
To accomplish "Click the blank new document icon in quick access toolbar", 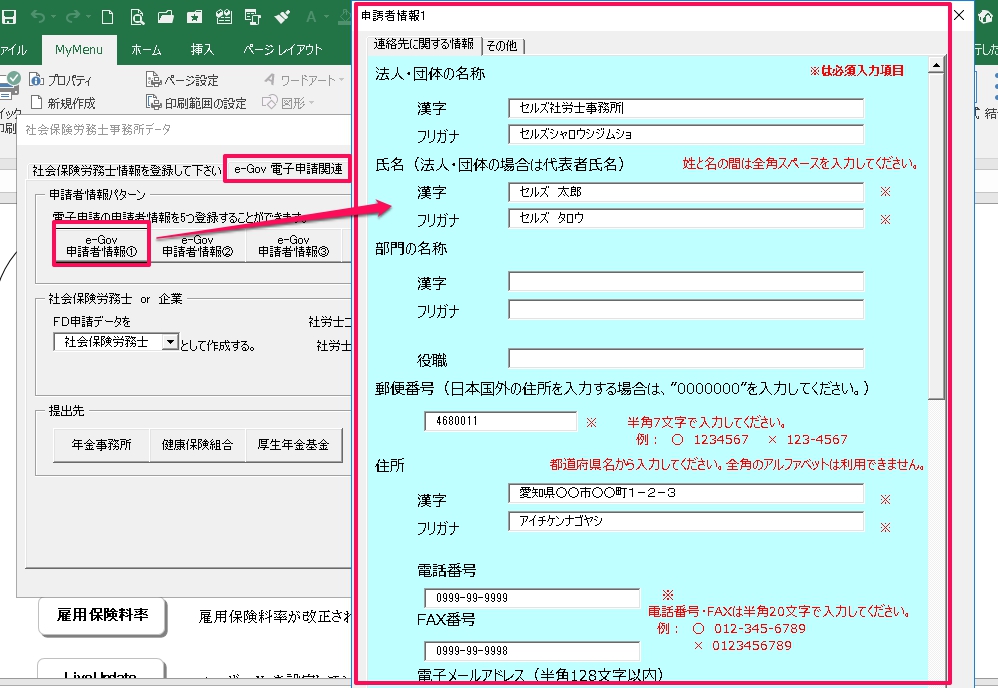I will click(x=108, y=17).
